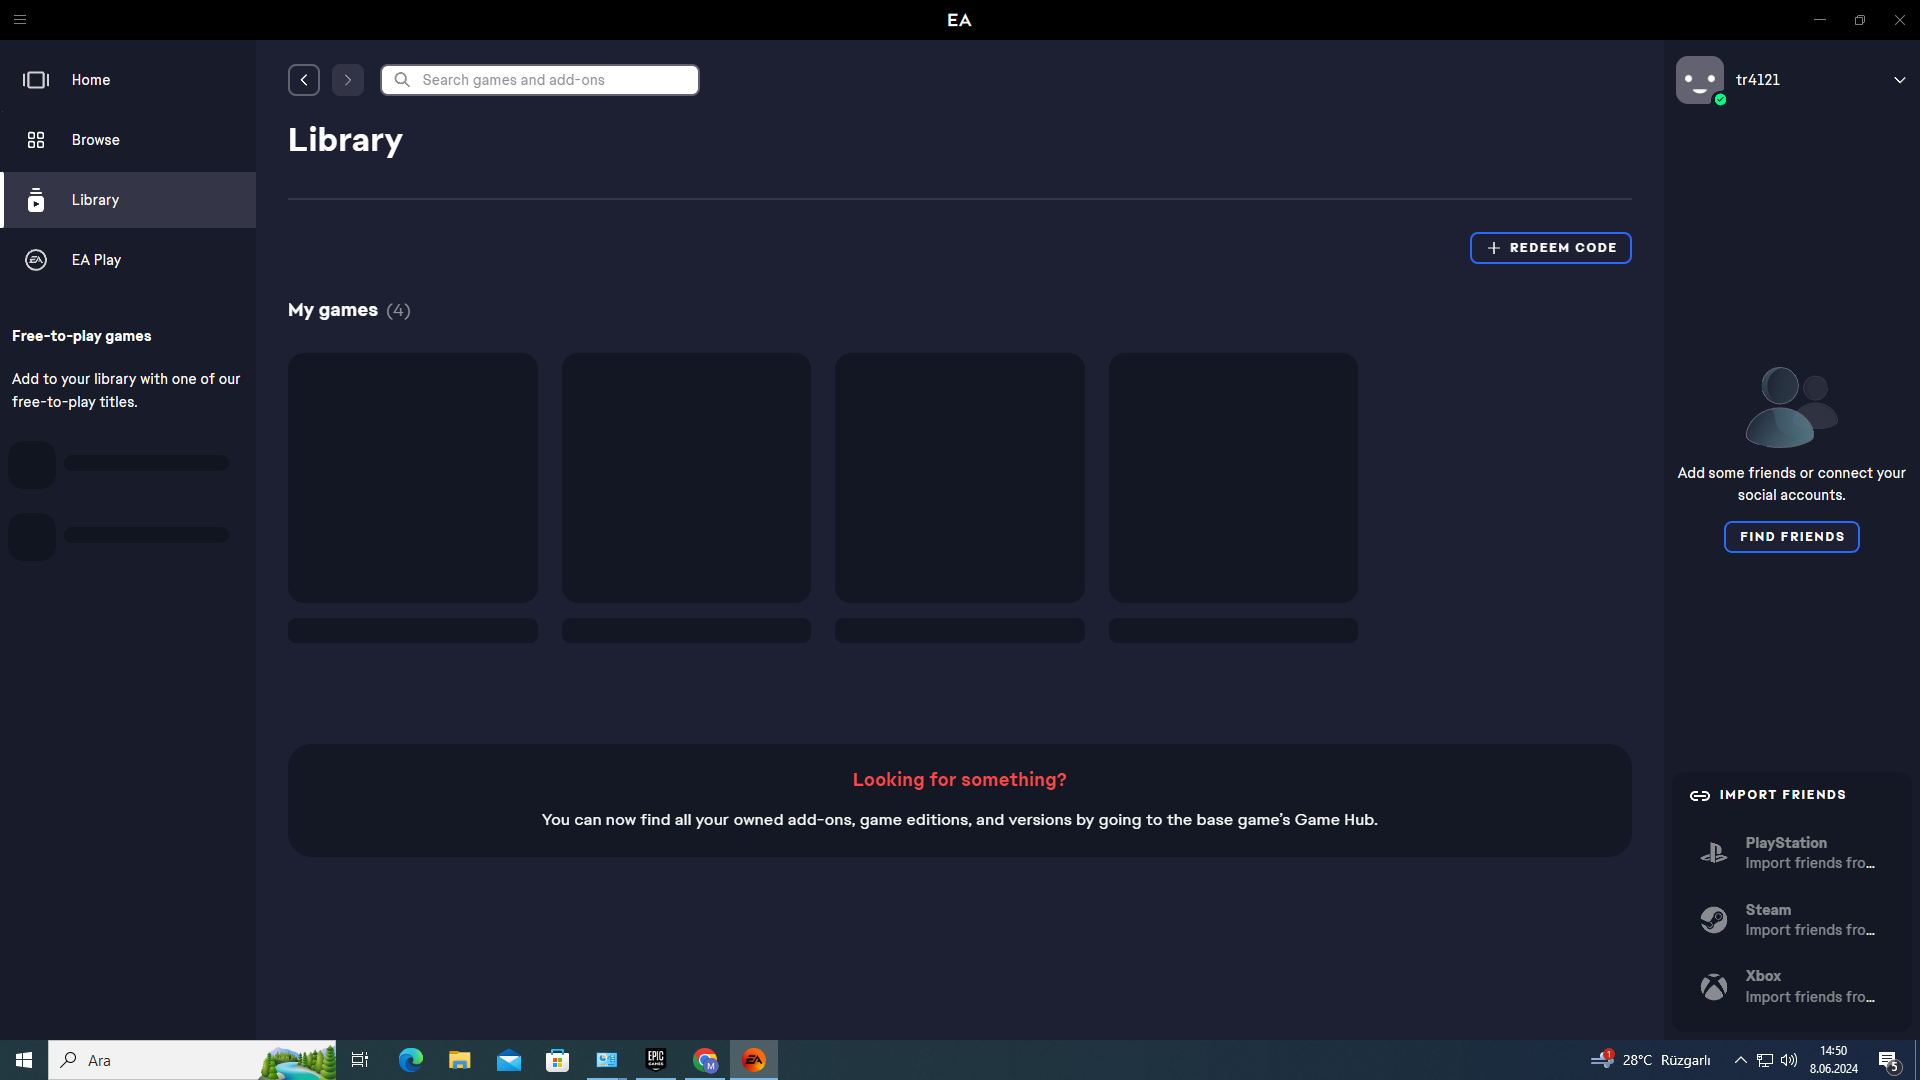Open the tr4121 profile avatar
This screenshot has height=1080, width=1920.
point(1700,80)
